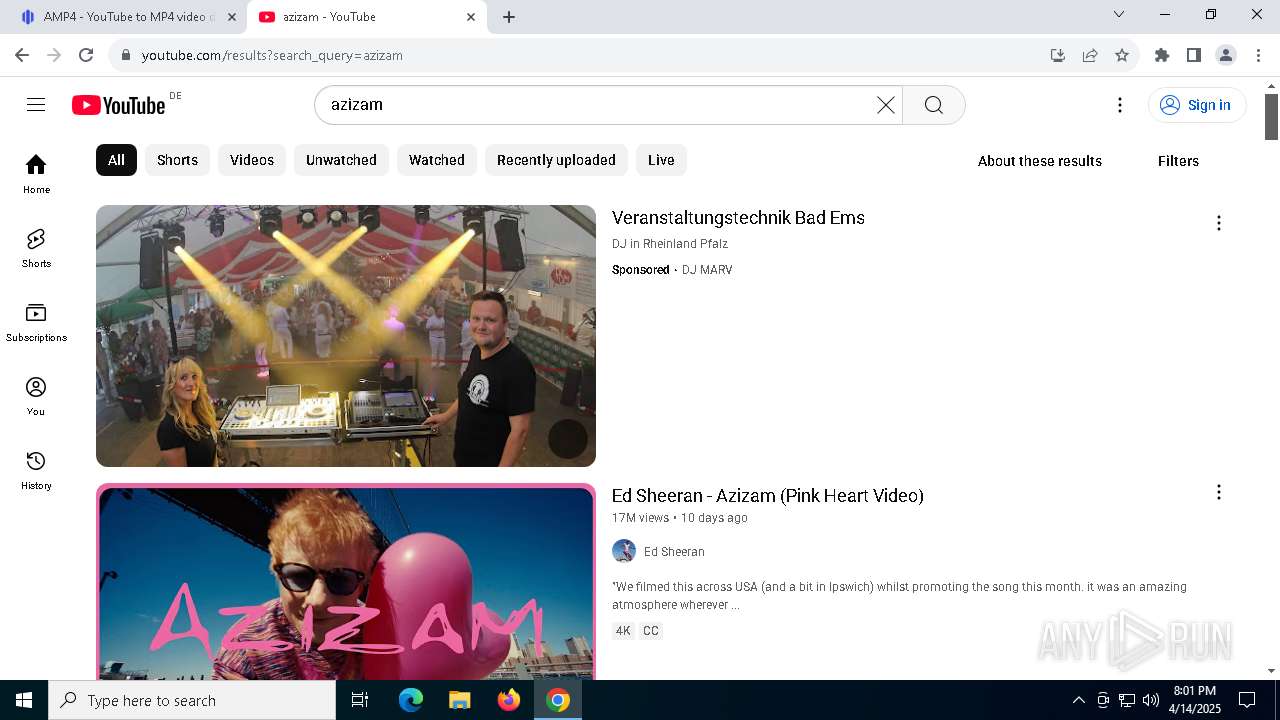1280x720 pixels.
Task: Show hidden system tray icons
Action: [1078, 700]
